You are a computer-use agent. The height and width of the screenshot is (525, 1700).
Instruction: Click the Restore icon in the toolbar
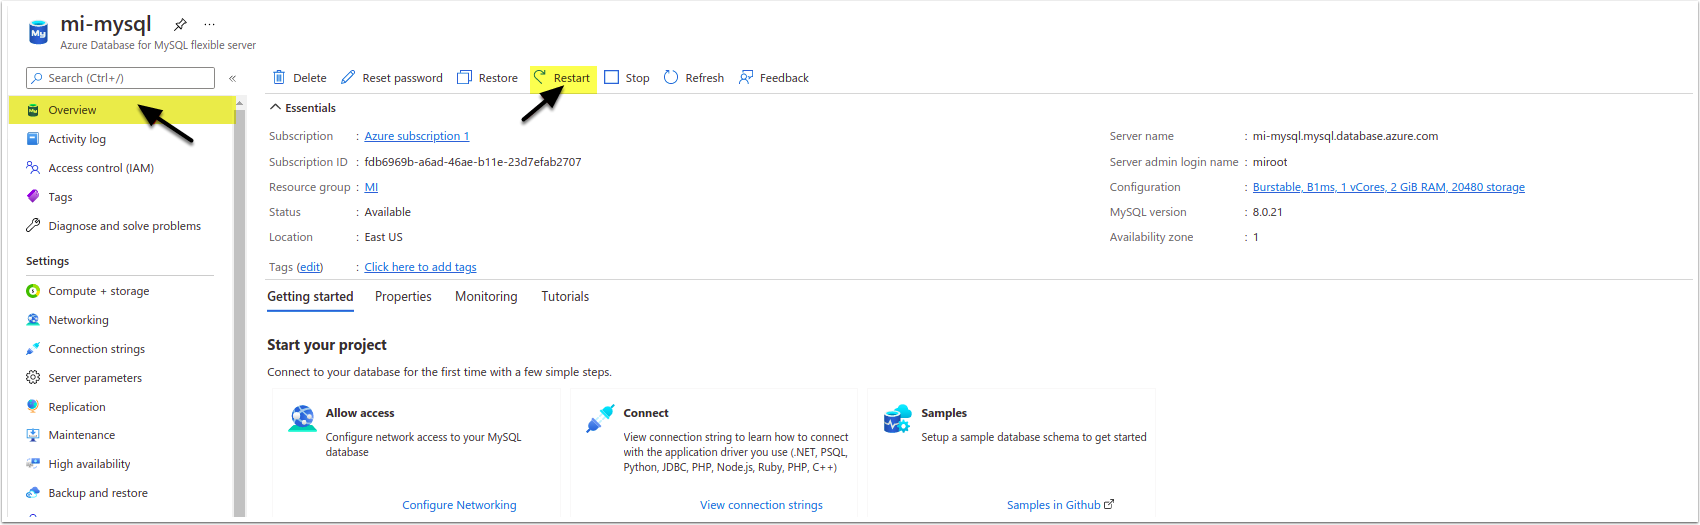pyautogui.click(x=464, y=77)
